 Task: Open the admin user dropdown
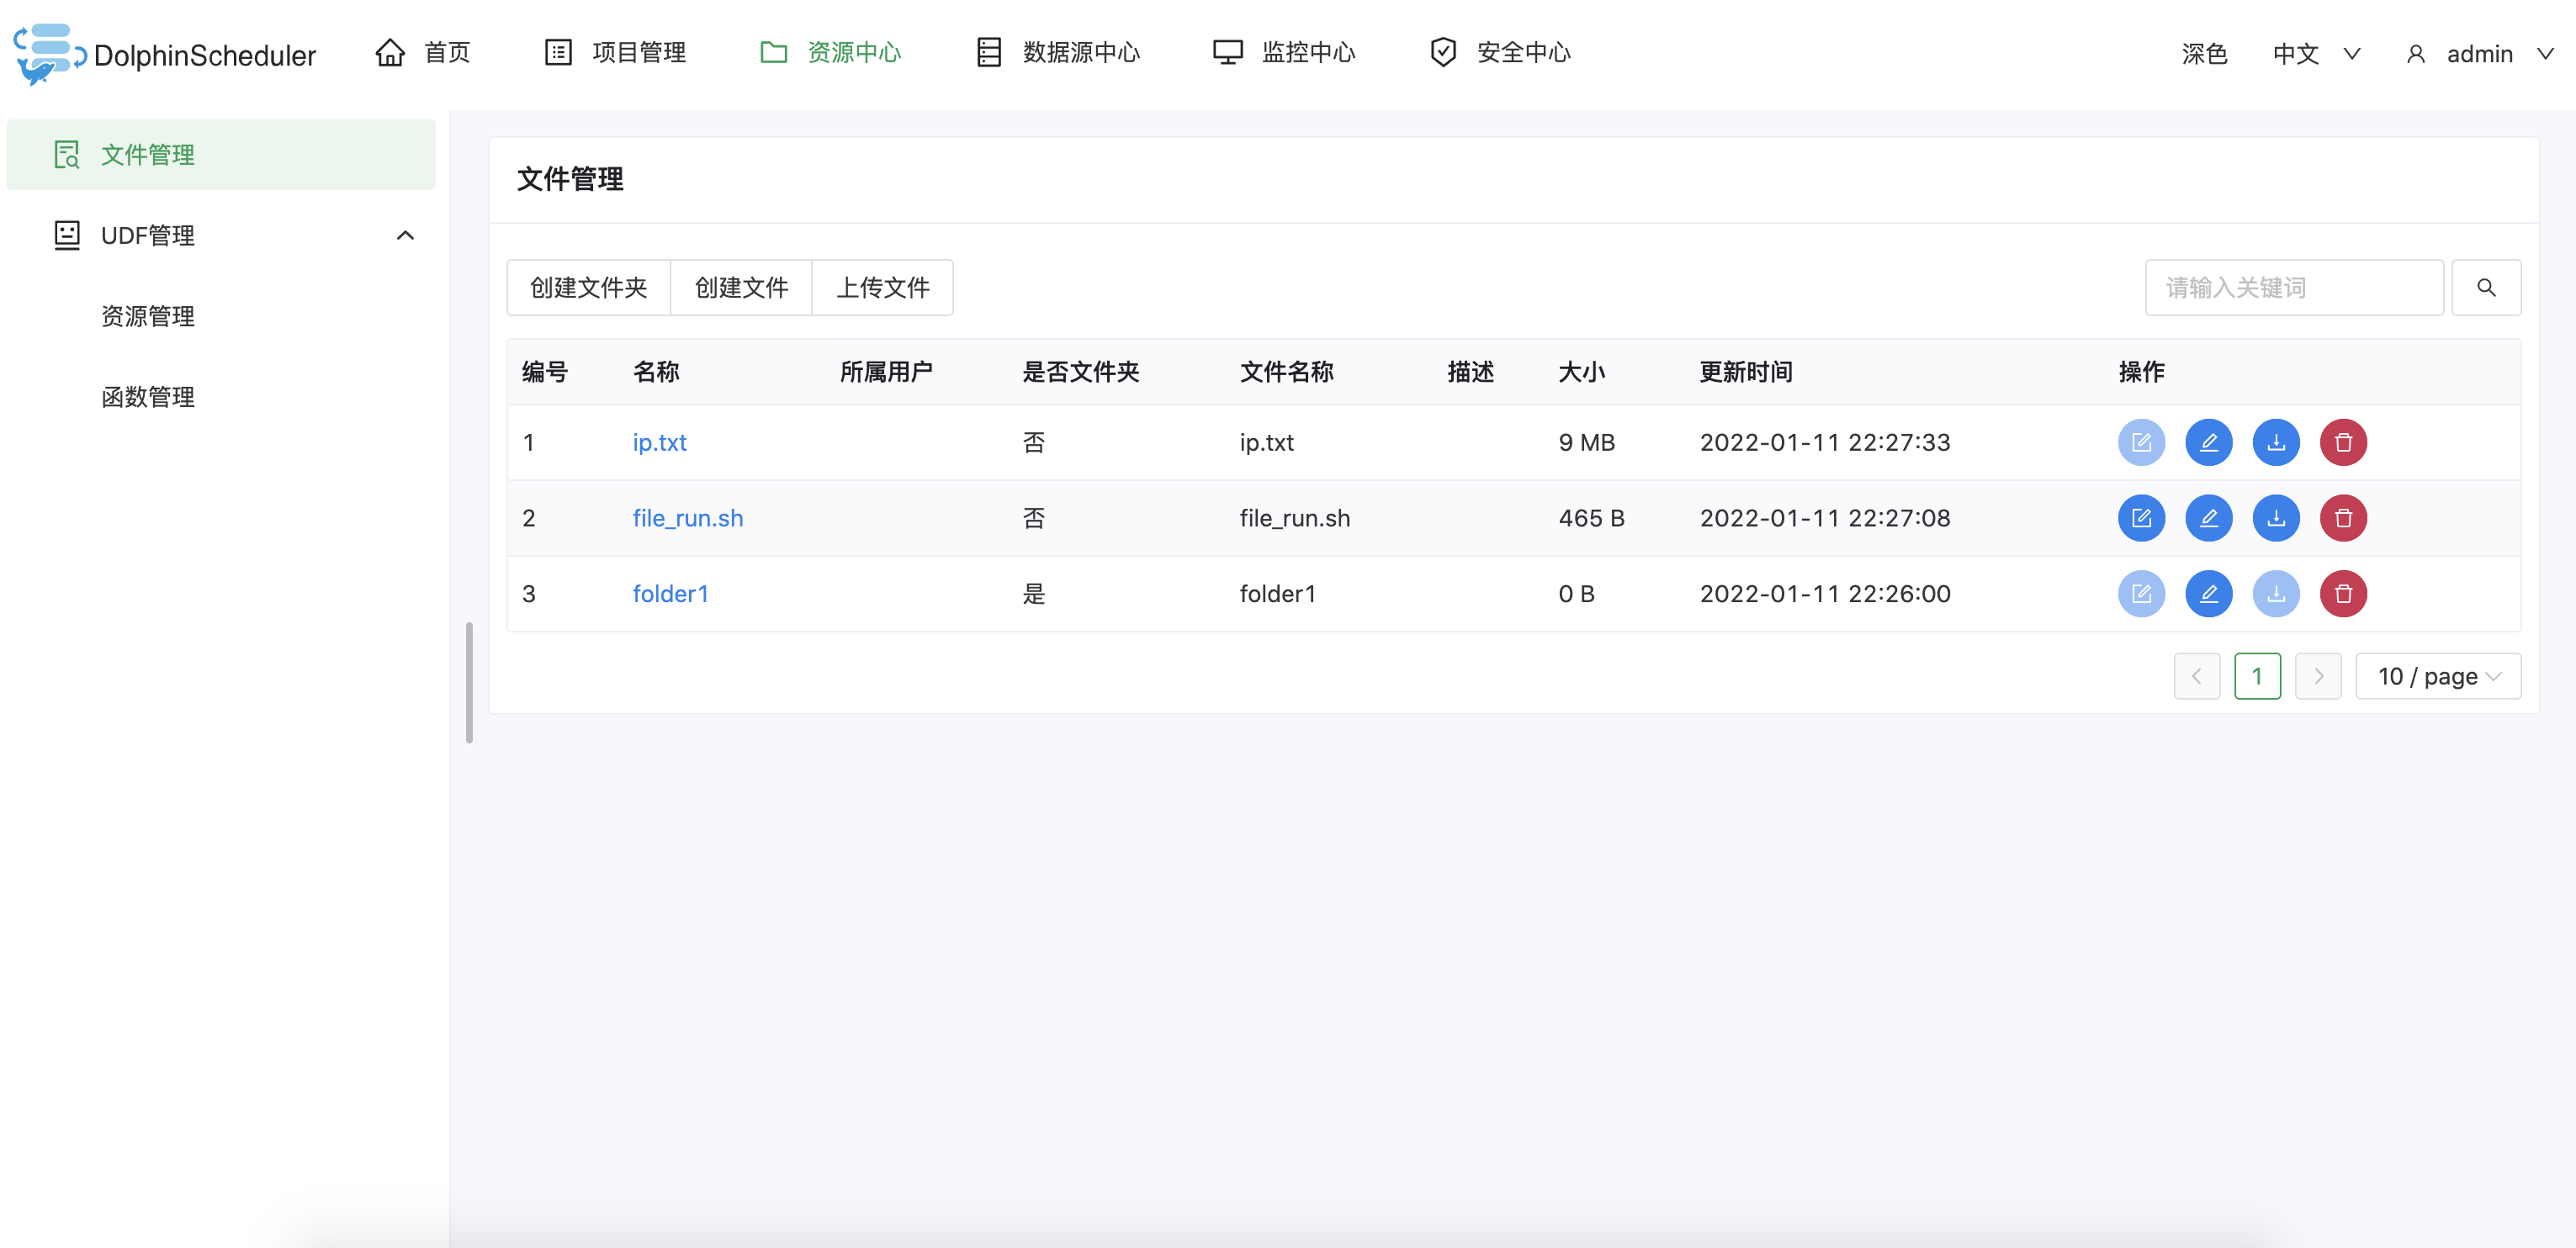[x=2480, y=54]
